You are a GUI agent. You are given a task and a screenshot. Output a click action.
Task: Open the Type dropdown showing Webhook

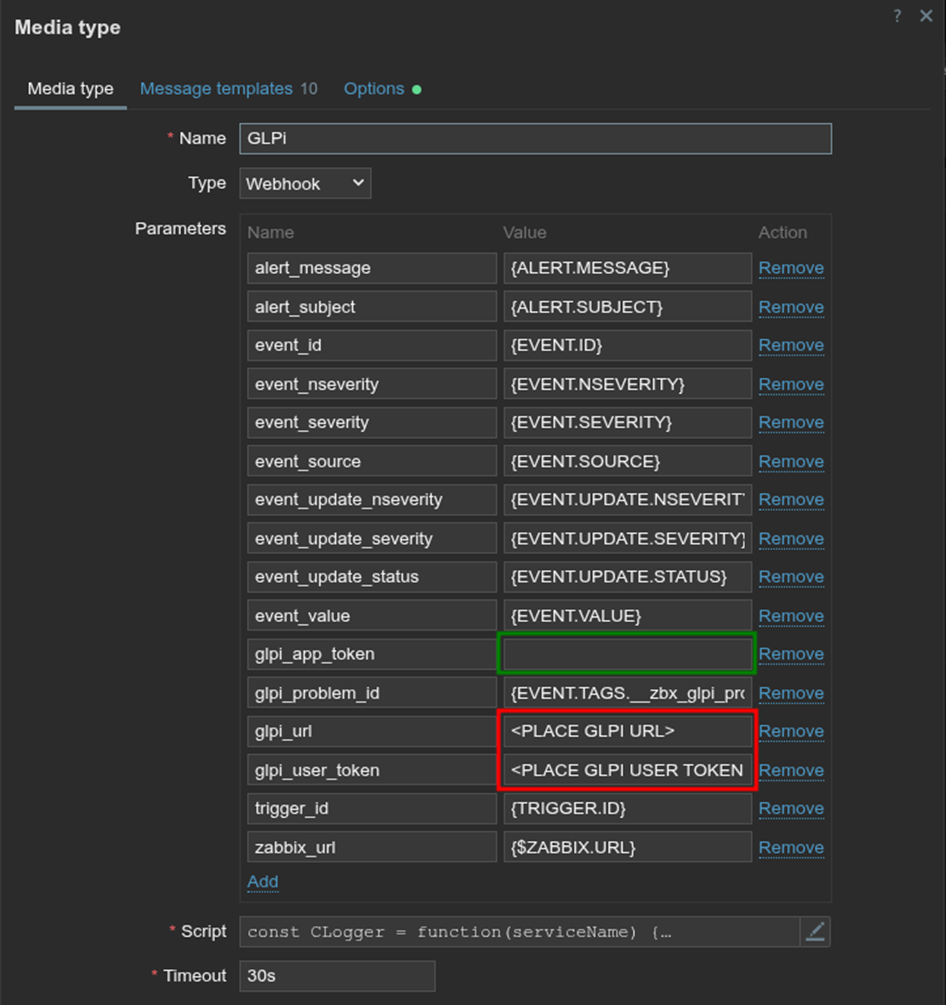(x=305, y=183)
